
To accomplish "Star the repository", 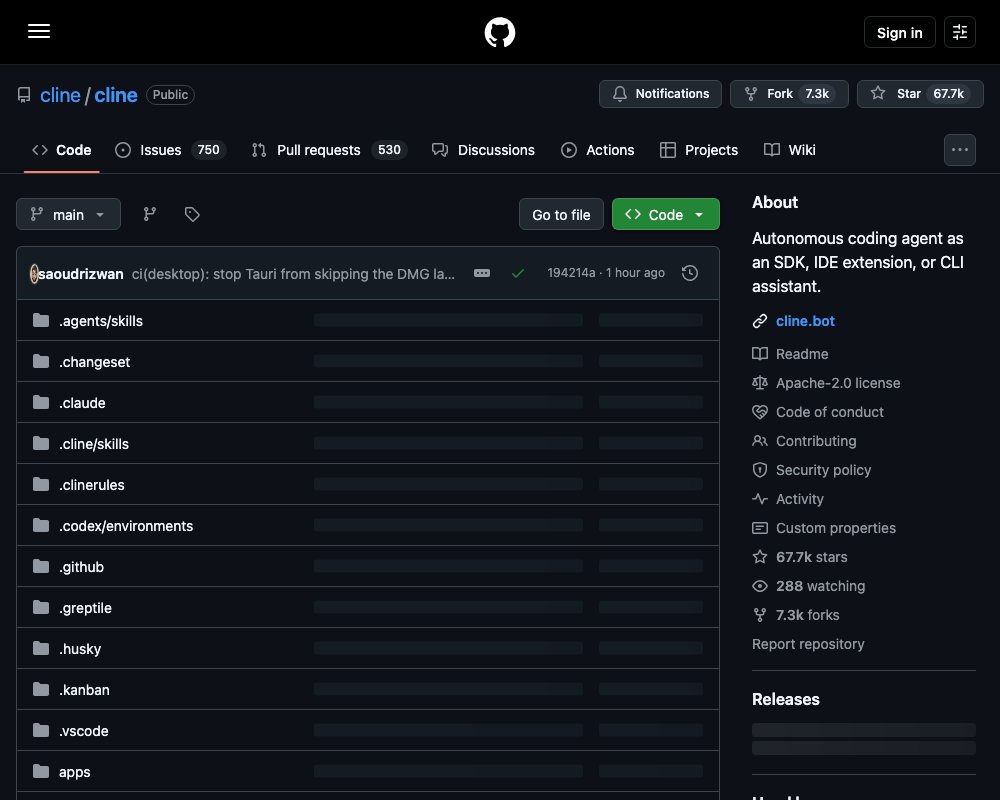I will 920,94.
